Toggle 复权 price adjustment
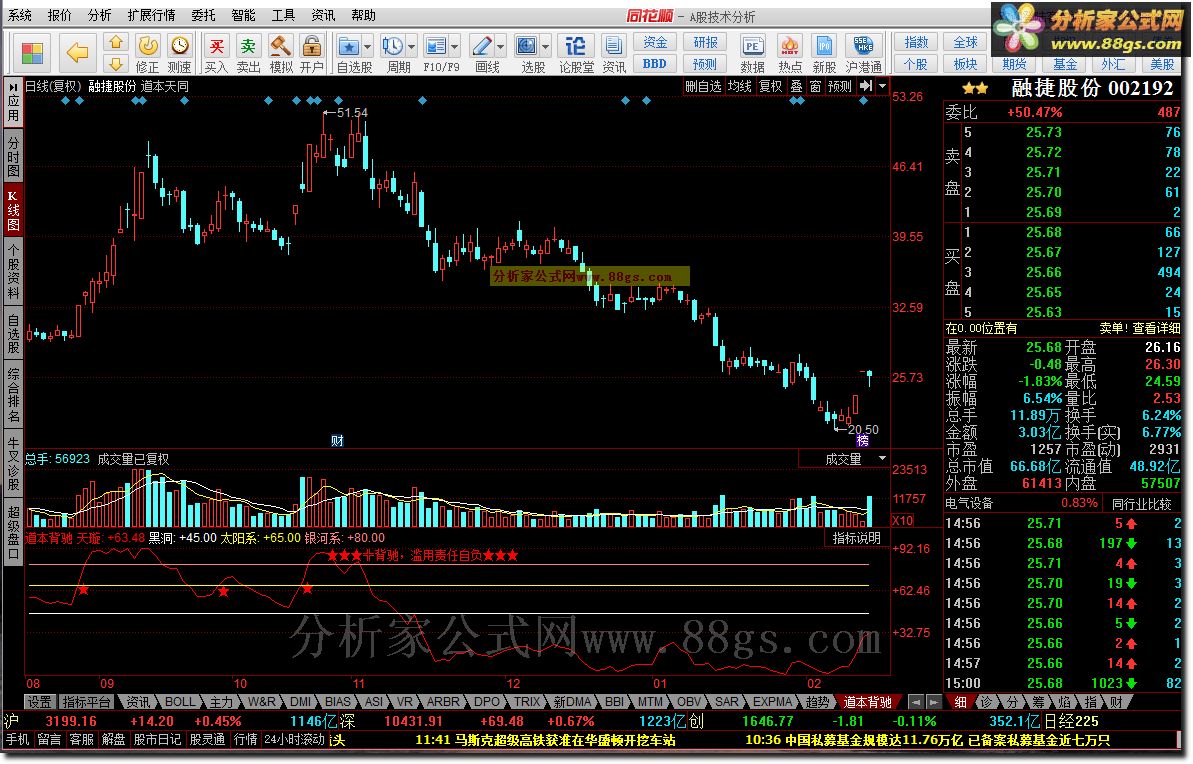Screen dimensions: 1193x764 tap(770, 87)
